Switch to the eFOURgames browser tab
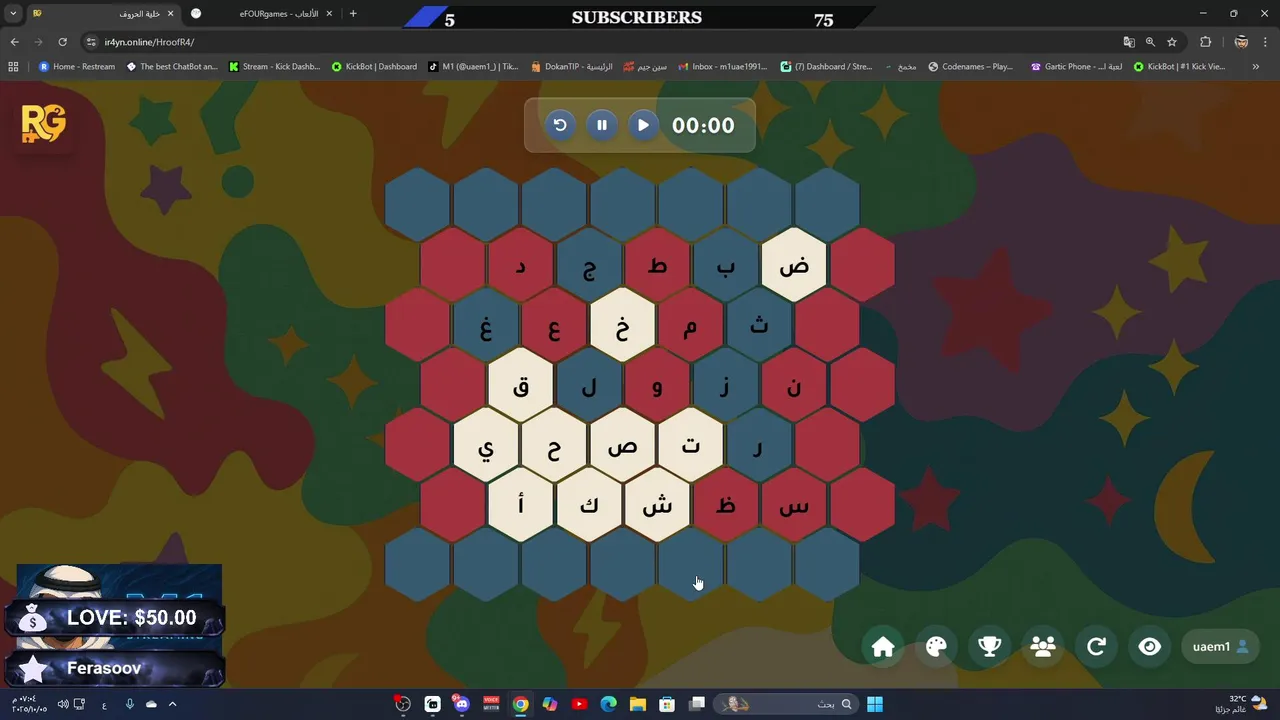 pos(262,14)
